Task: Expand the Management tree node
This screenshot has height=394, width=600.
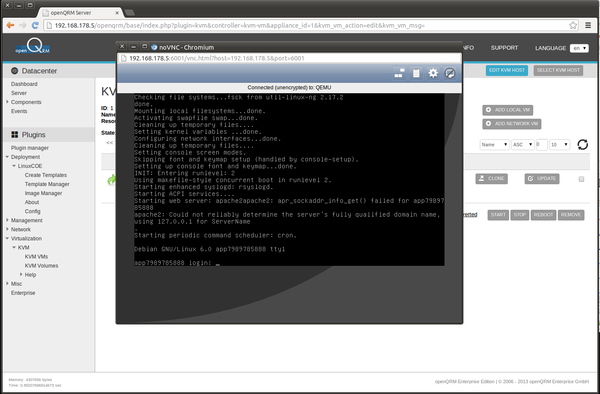Action: 7,220
